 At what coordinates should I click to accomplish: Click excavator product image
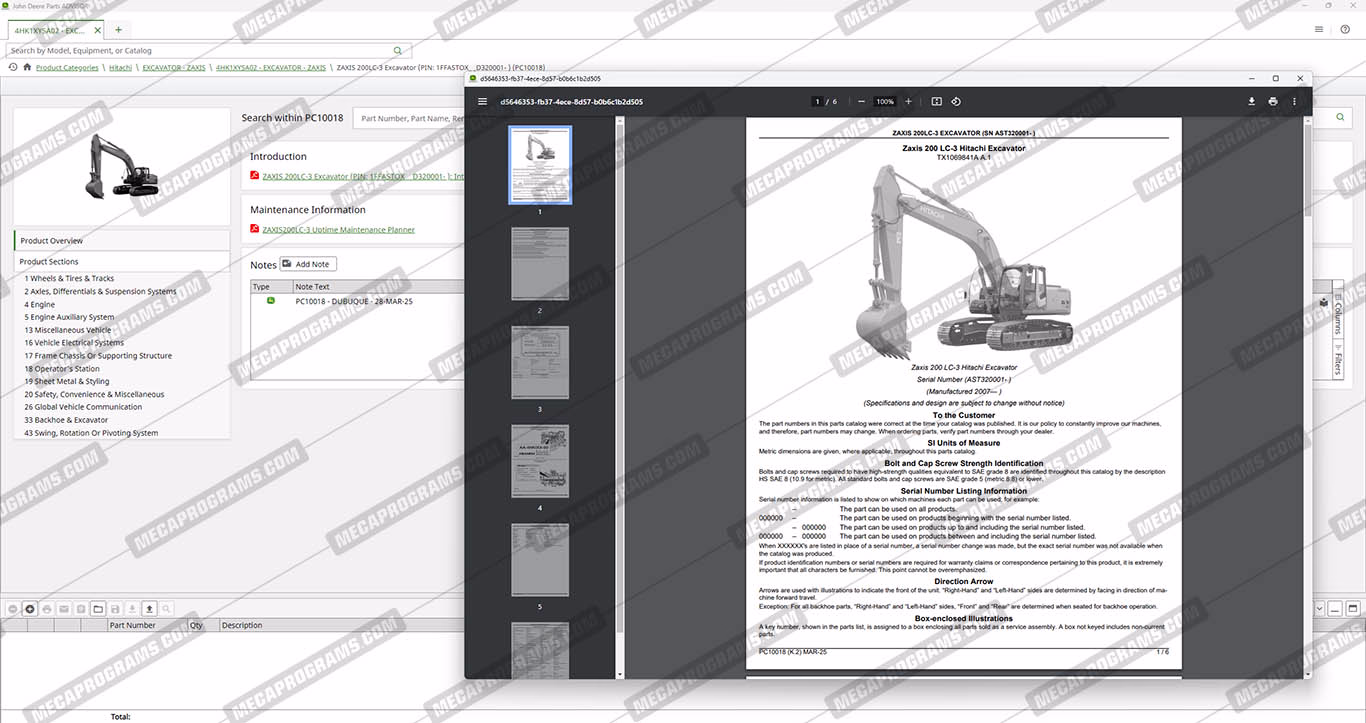tap(122, 165)
